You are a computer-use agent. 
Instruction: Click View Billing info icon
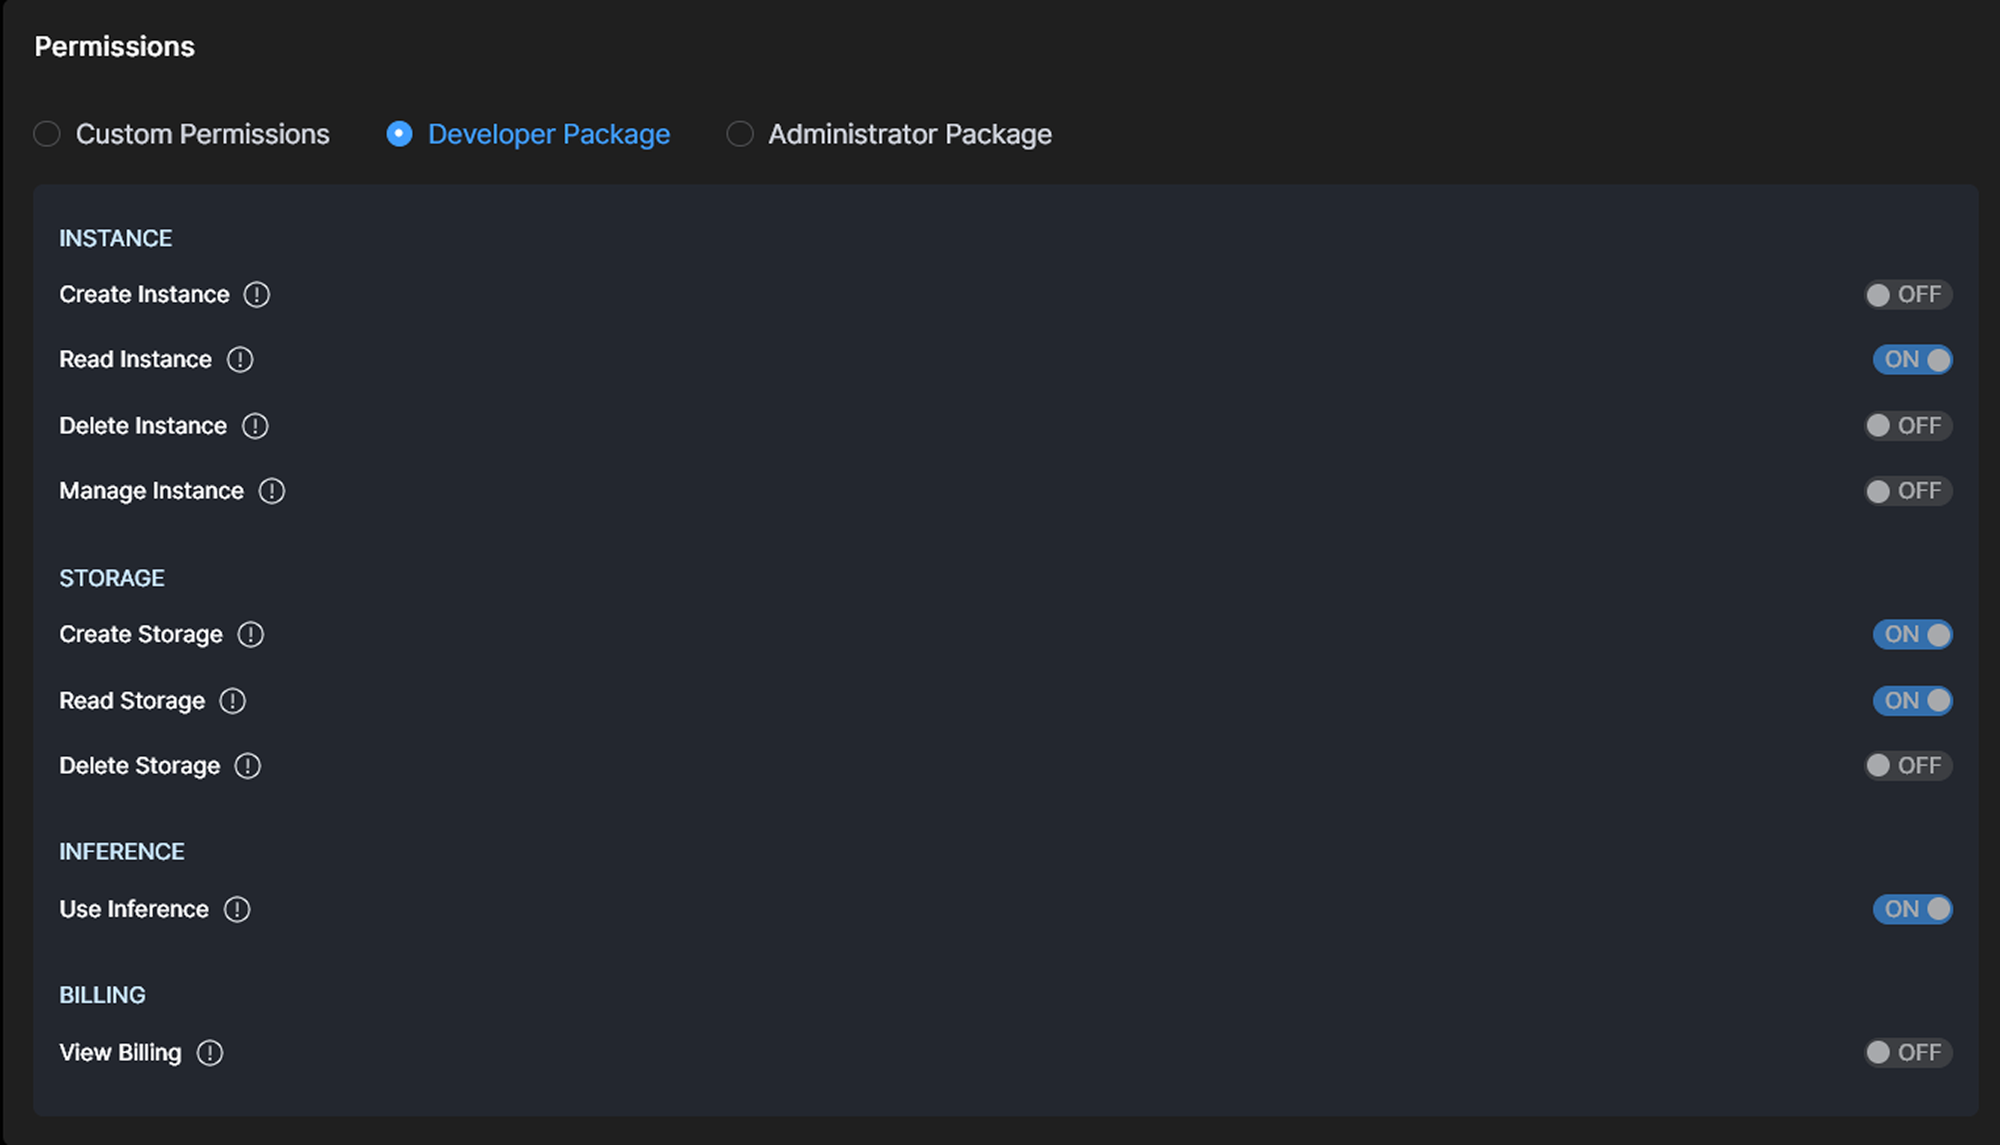210,1053
